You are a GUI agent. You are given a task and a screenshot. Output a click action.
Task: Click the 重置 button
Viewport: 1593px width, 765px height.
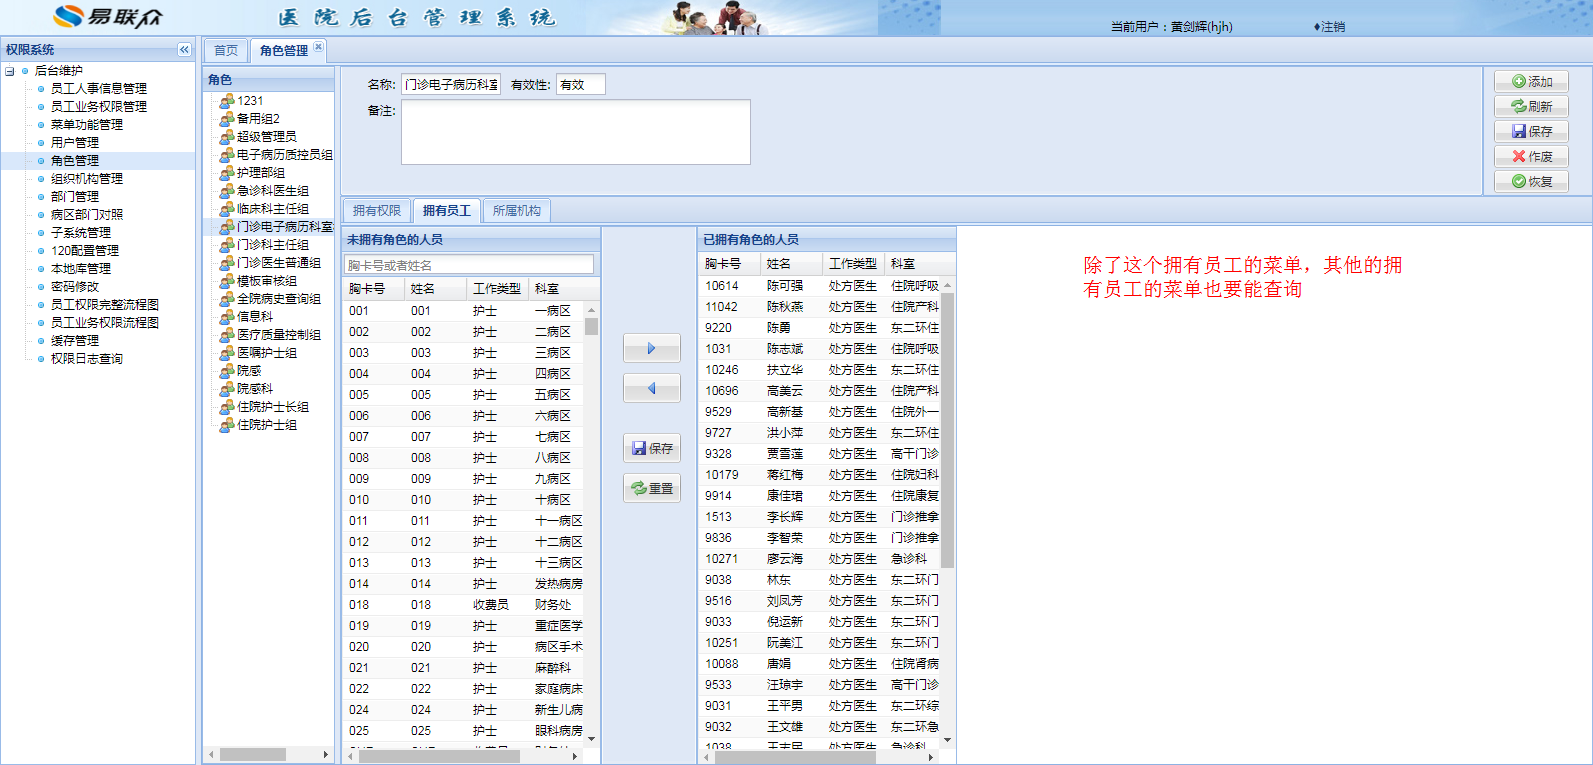pos(651,488)
